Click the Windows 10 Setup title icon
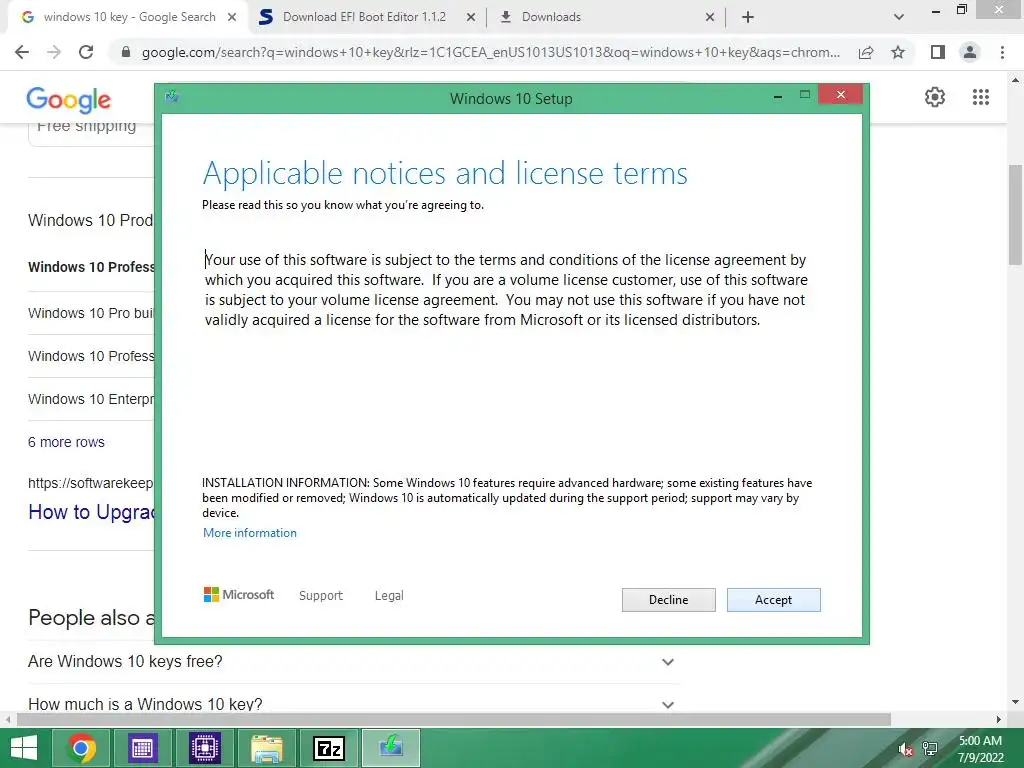 point(172,97)
